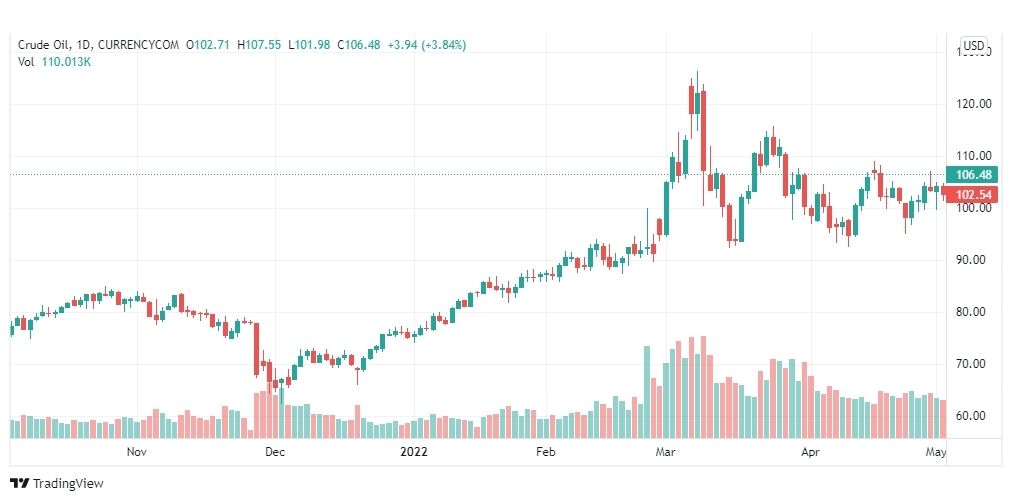The height and width of the screenshot is (501, 1012).
Task: Open the USD currency selector
Action: pos(973,45)
